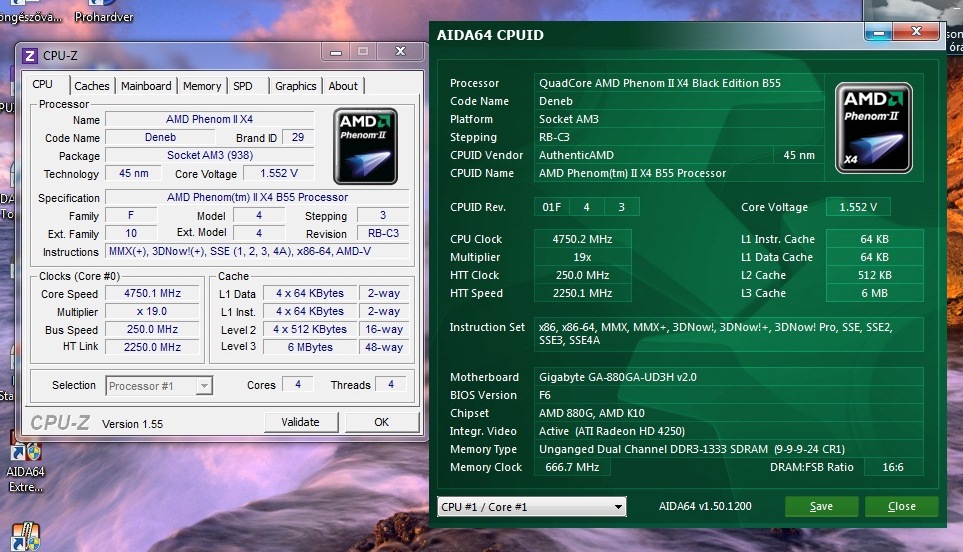
Task: Open the Memory tab in CPU-Z
Action: pyautogui.click(x=202, y=86)
